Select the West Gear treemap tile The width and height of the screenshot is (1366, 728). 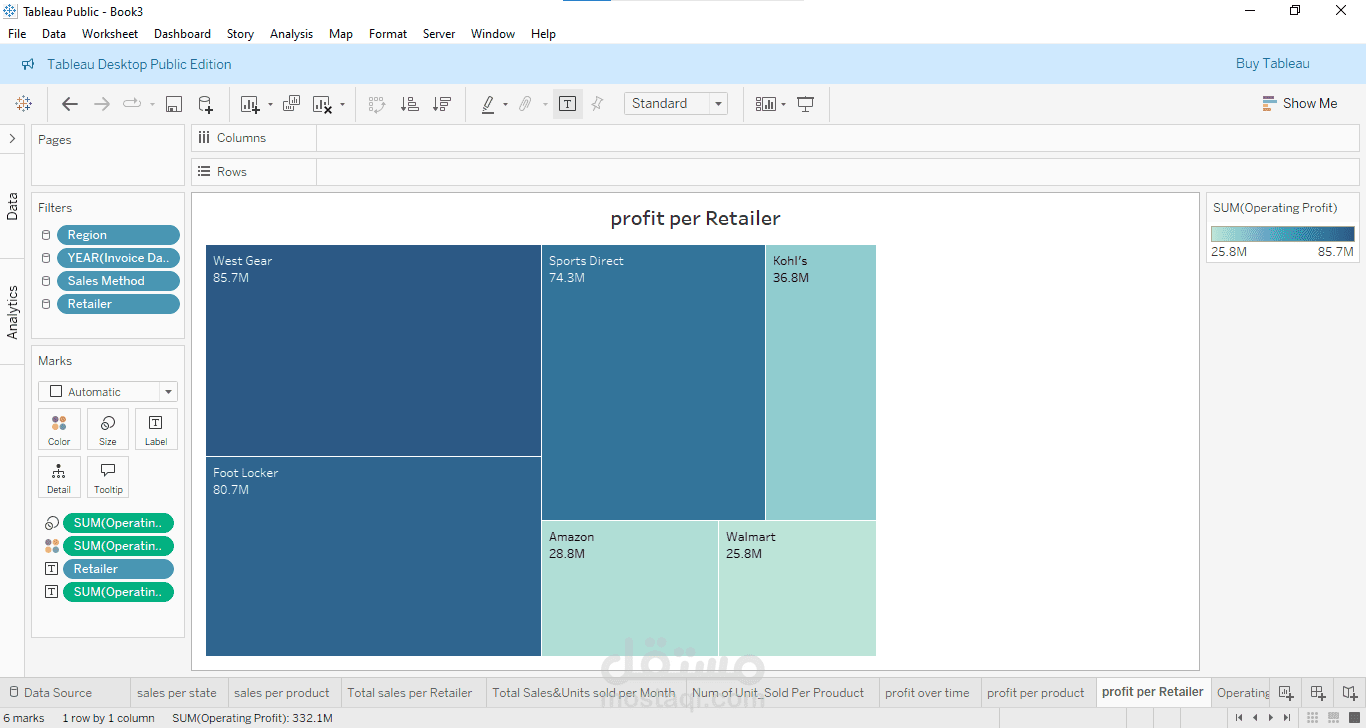click(x=373, y=350)
